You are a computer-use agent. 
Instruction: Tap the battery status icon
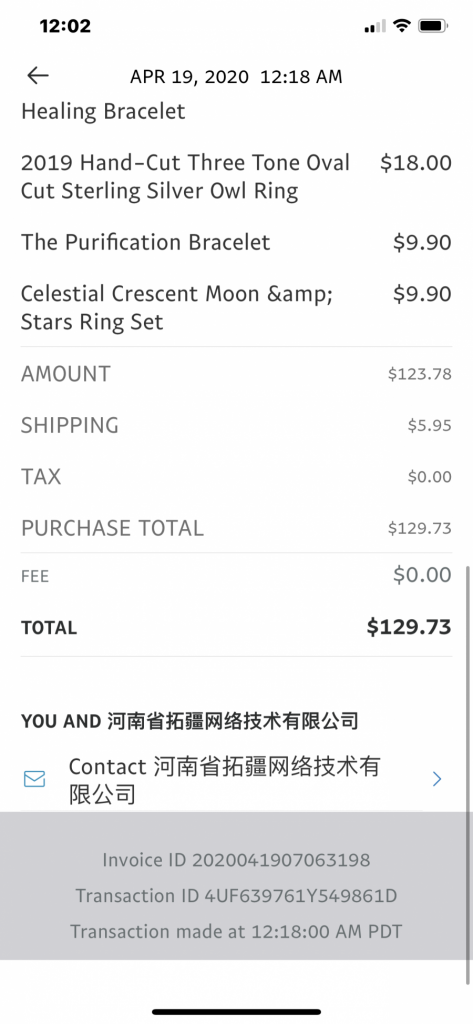click(x=432, y=26)
